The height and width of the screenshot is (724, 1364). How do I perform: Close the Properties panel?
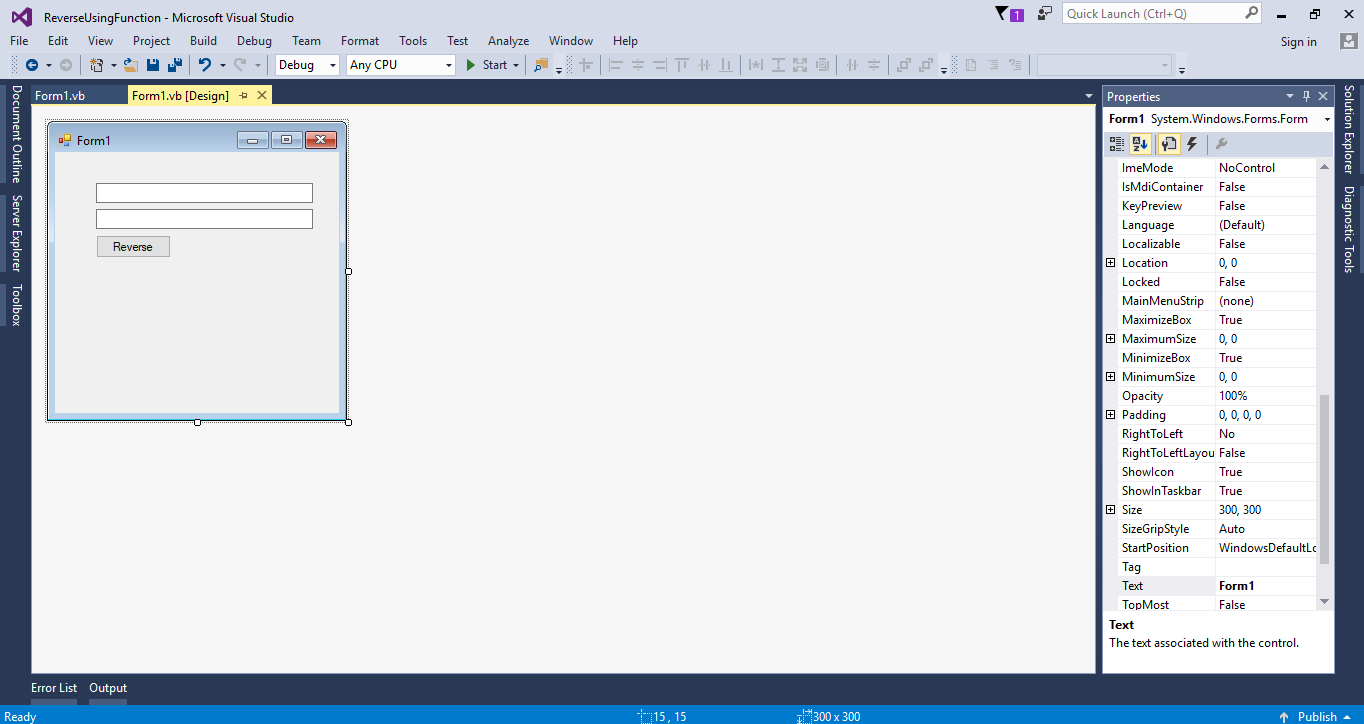click(1323, 97)
